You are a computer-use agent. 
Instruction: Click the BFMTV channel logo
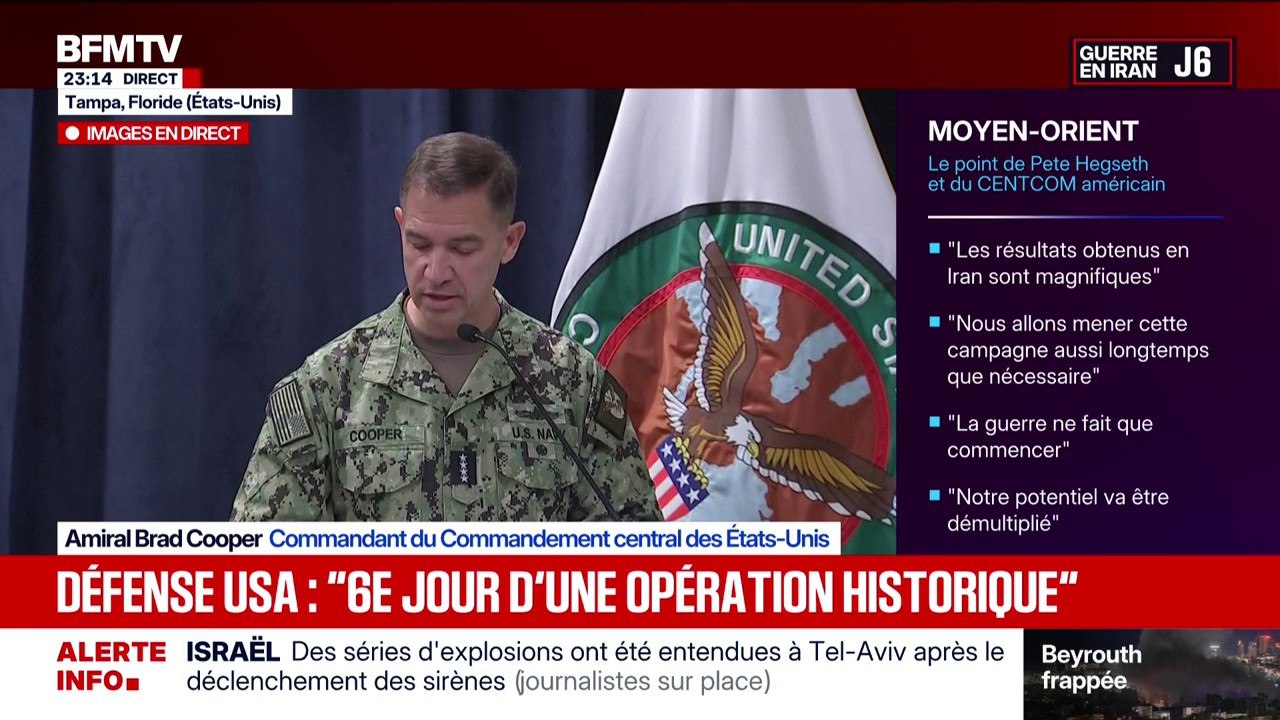(x=119, y=49)
